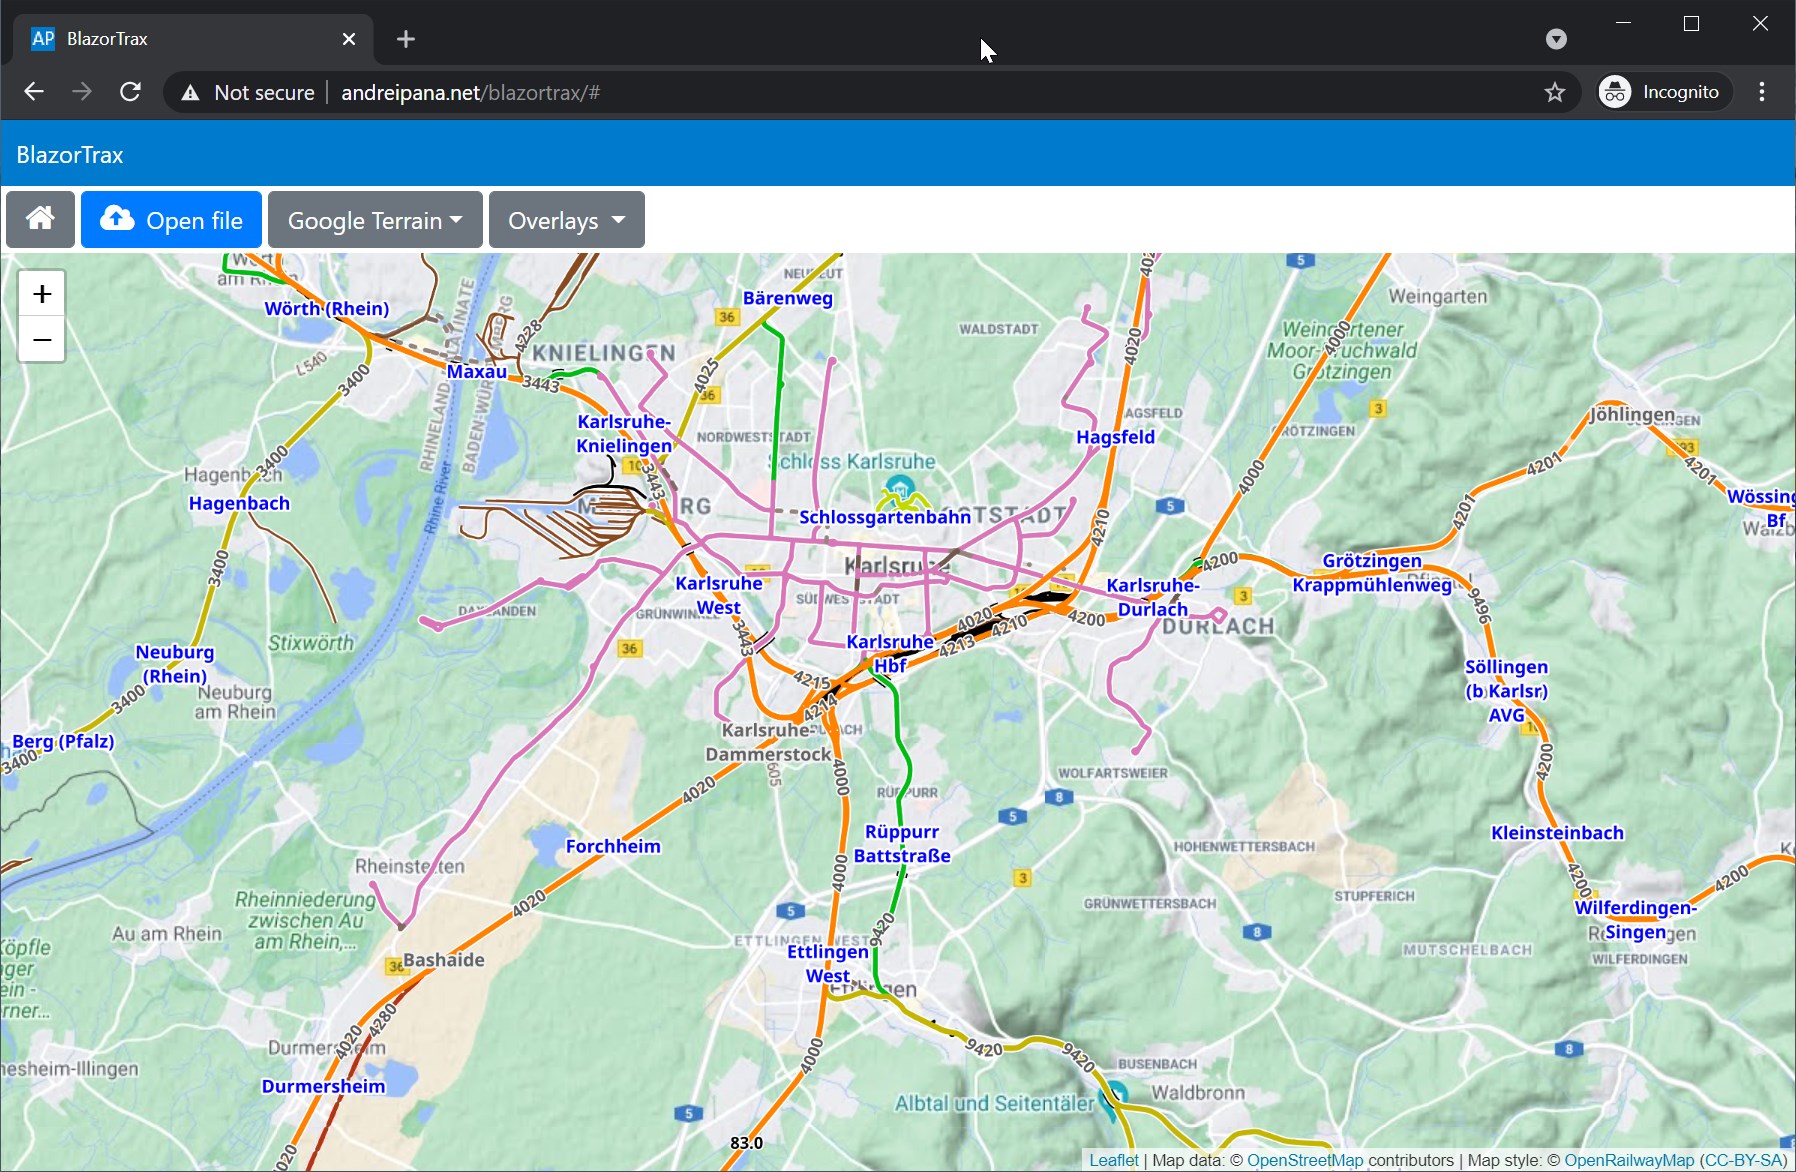Click the Wilferdingen-Singen station label
The image size is (1796, 1172).
pos(1635,920)
